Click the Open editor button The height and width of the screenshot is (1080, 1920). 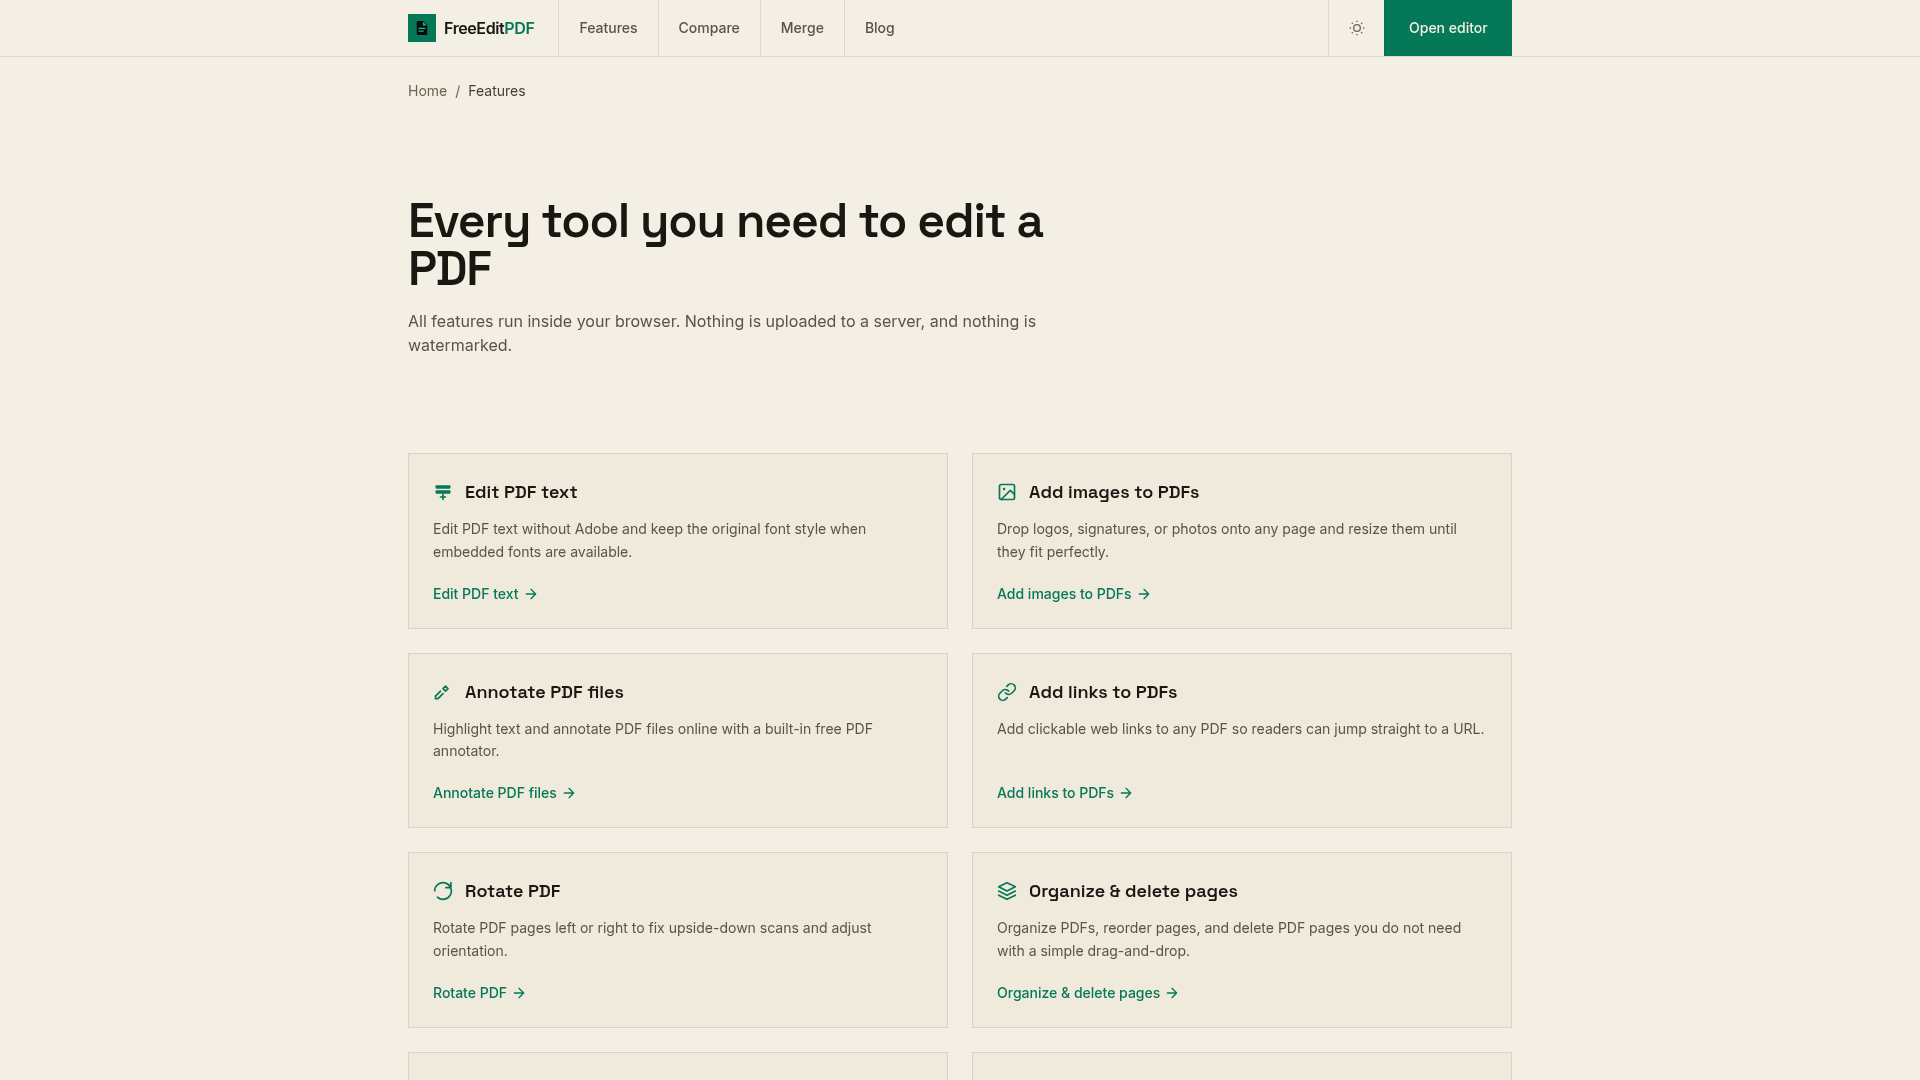1448,28
